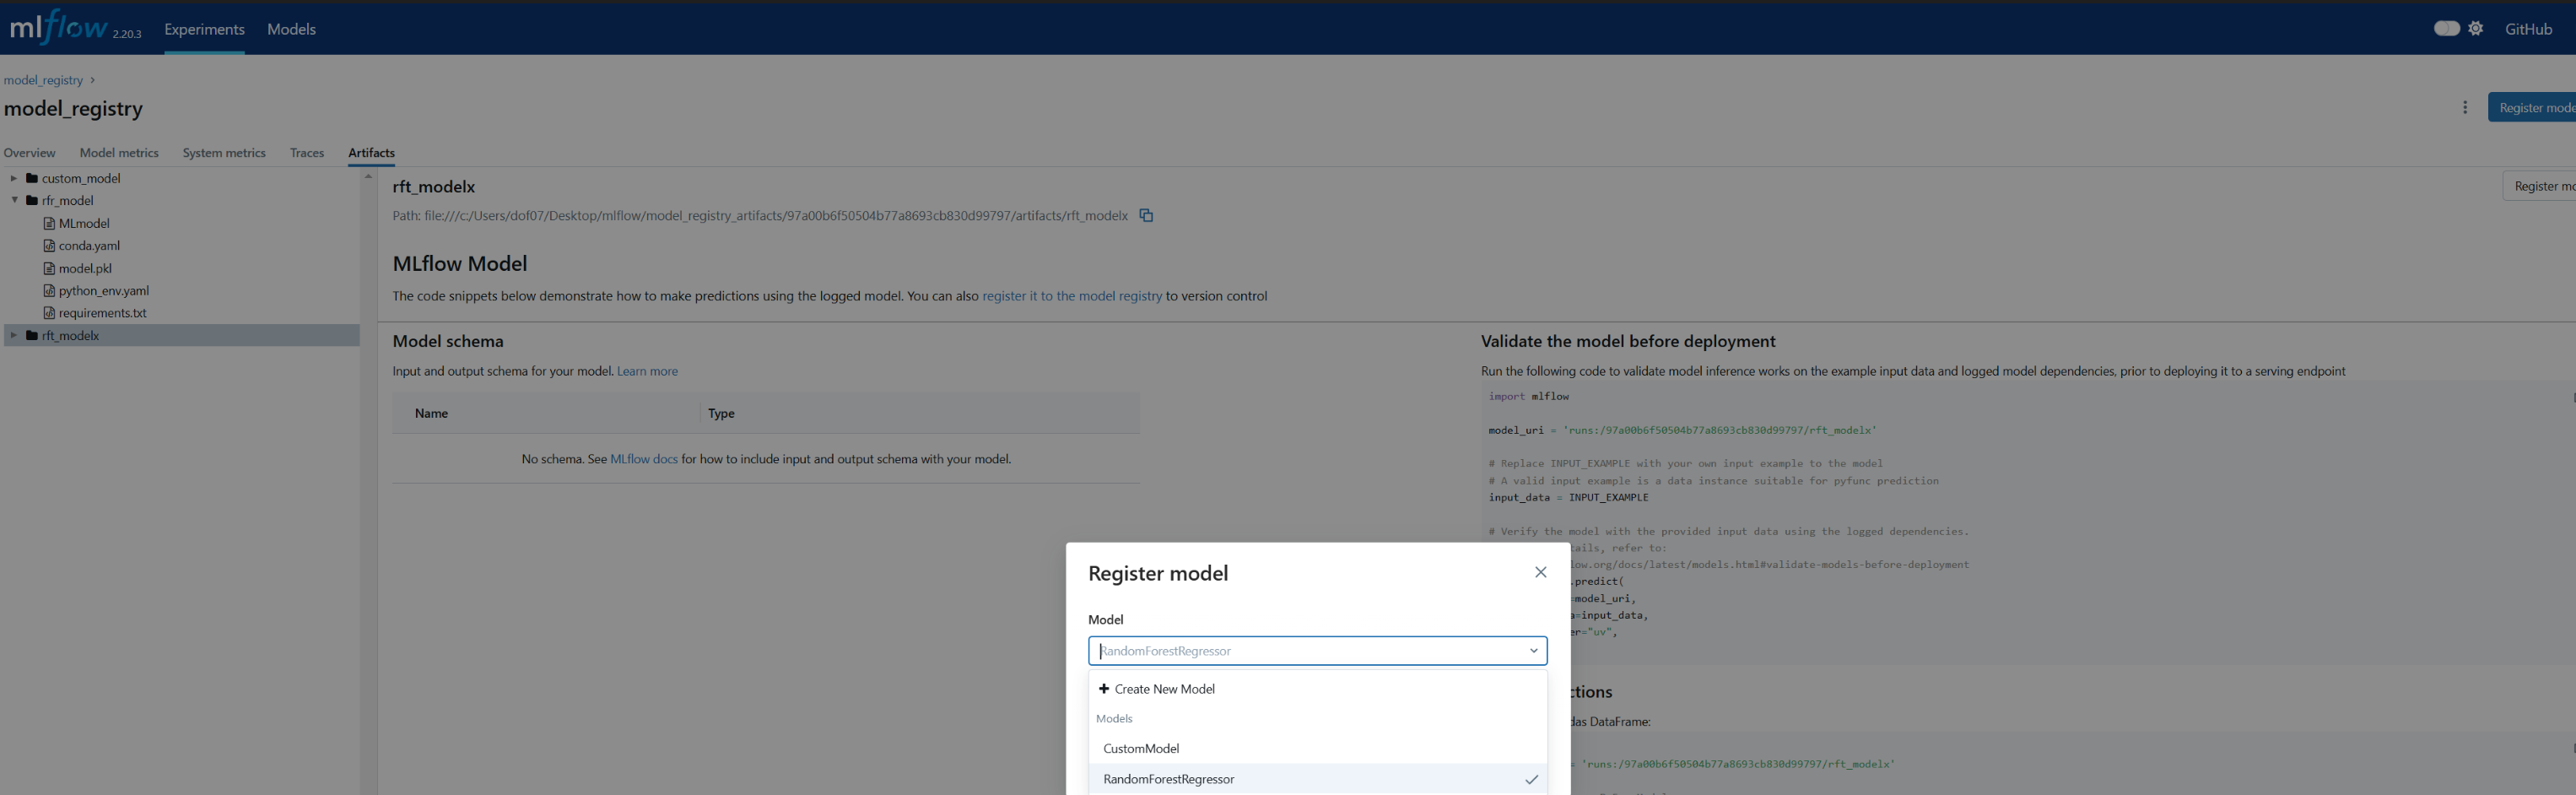Click the model_uri line in validation code
This screenshot has width=2576, height=795.
tap(1682, 430)
